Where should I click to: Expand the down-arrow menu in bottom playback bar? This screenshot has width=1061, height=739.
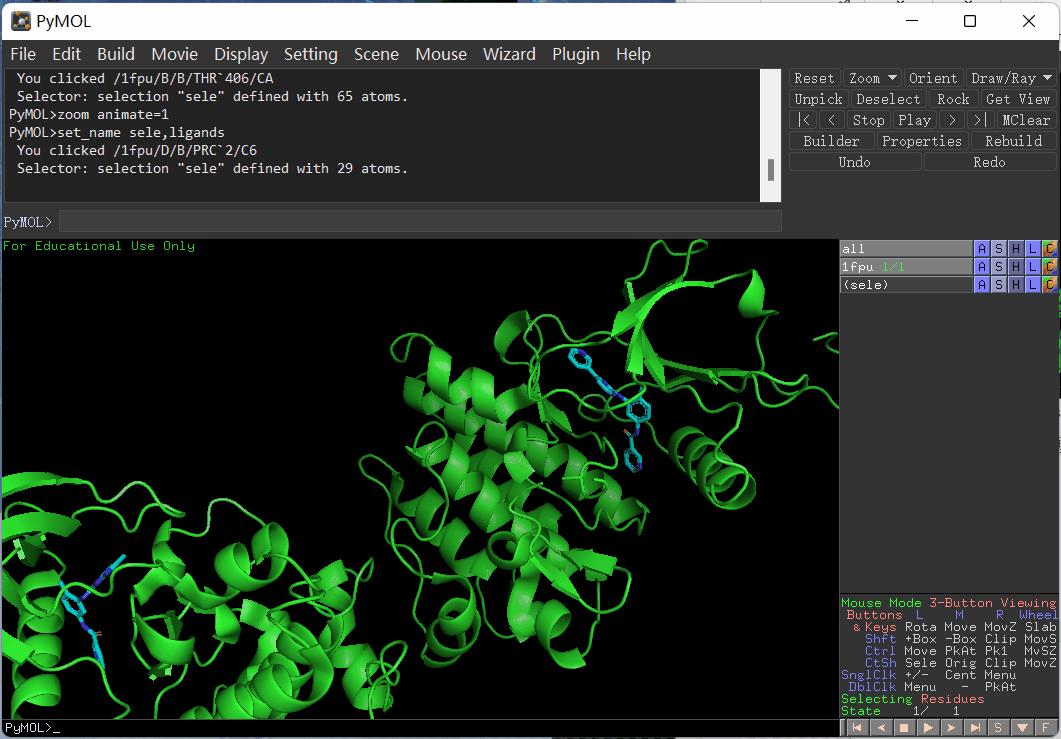tap(1022, 728)
